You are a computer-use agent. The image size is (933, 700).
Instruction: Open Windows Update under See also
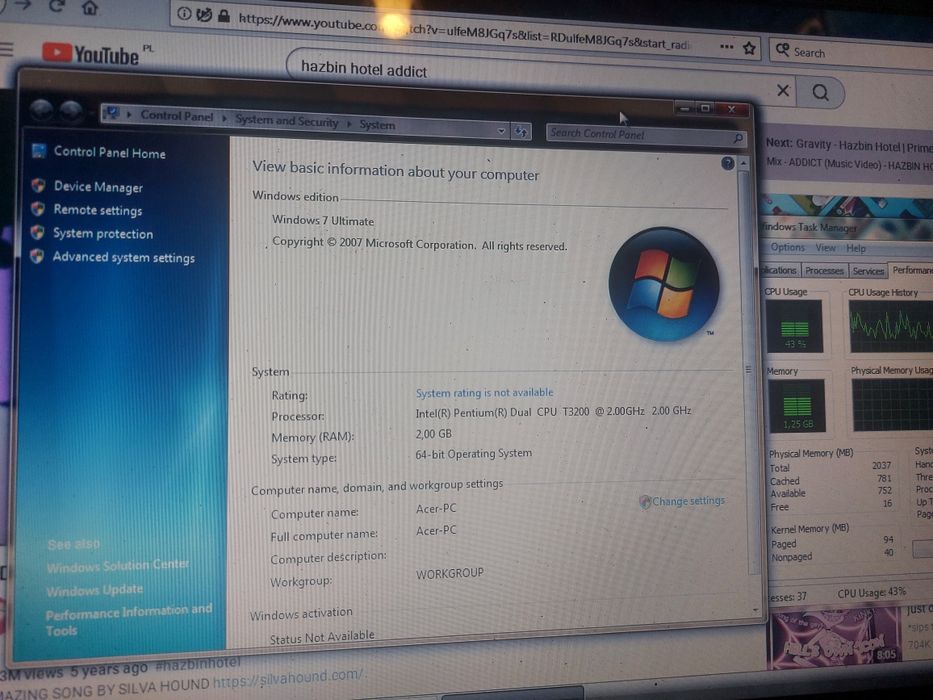click(95, 590)
